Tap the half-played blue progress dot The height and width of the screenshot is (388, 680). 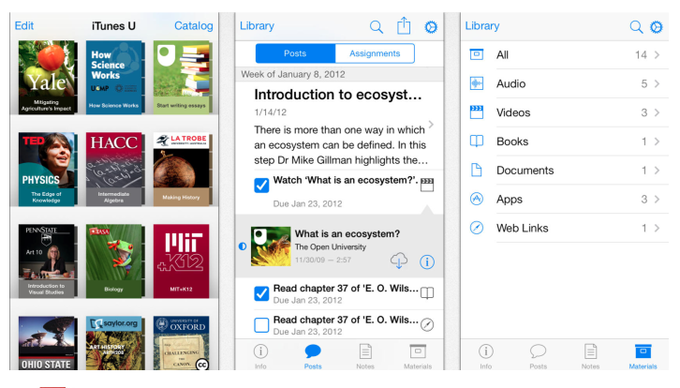(x=242, y=246)
